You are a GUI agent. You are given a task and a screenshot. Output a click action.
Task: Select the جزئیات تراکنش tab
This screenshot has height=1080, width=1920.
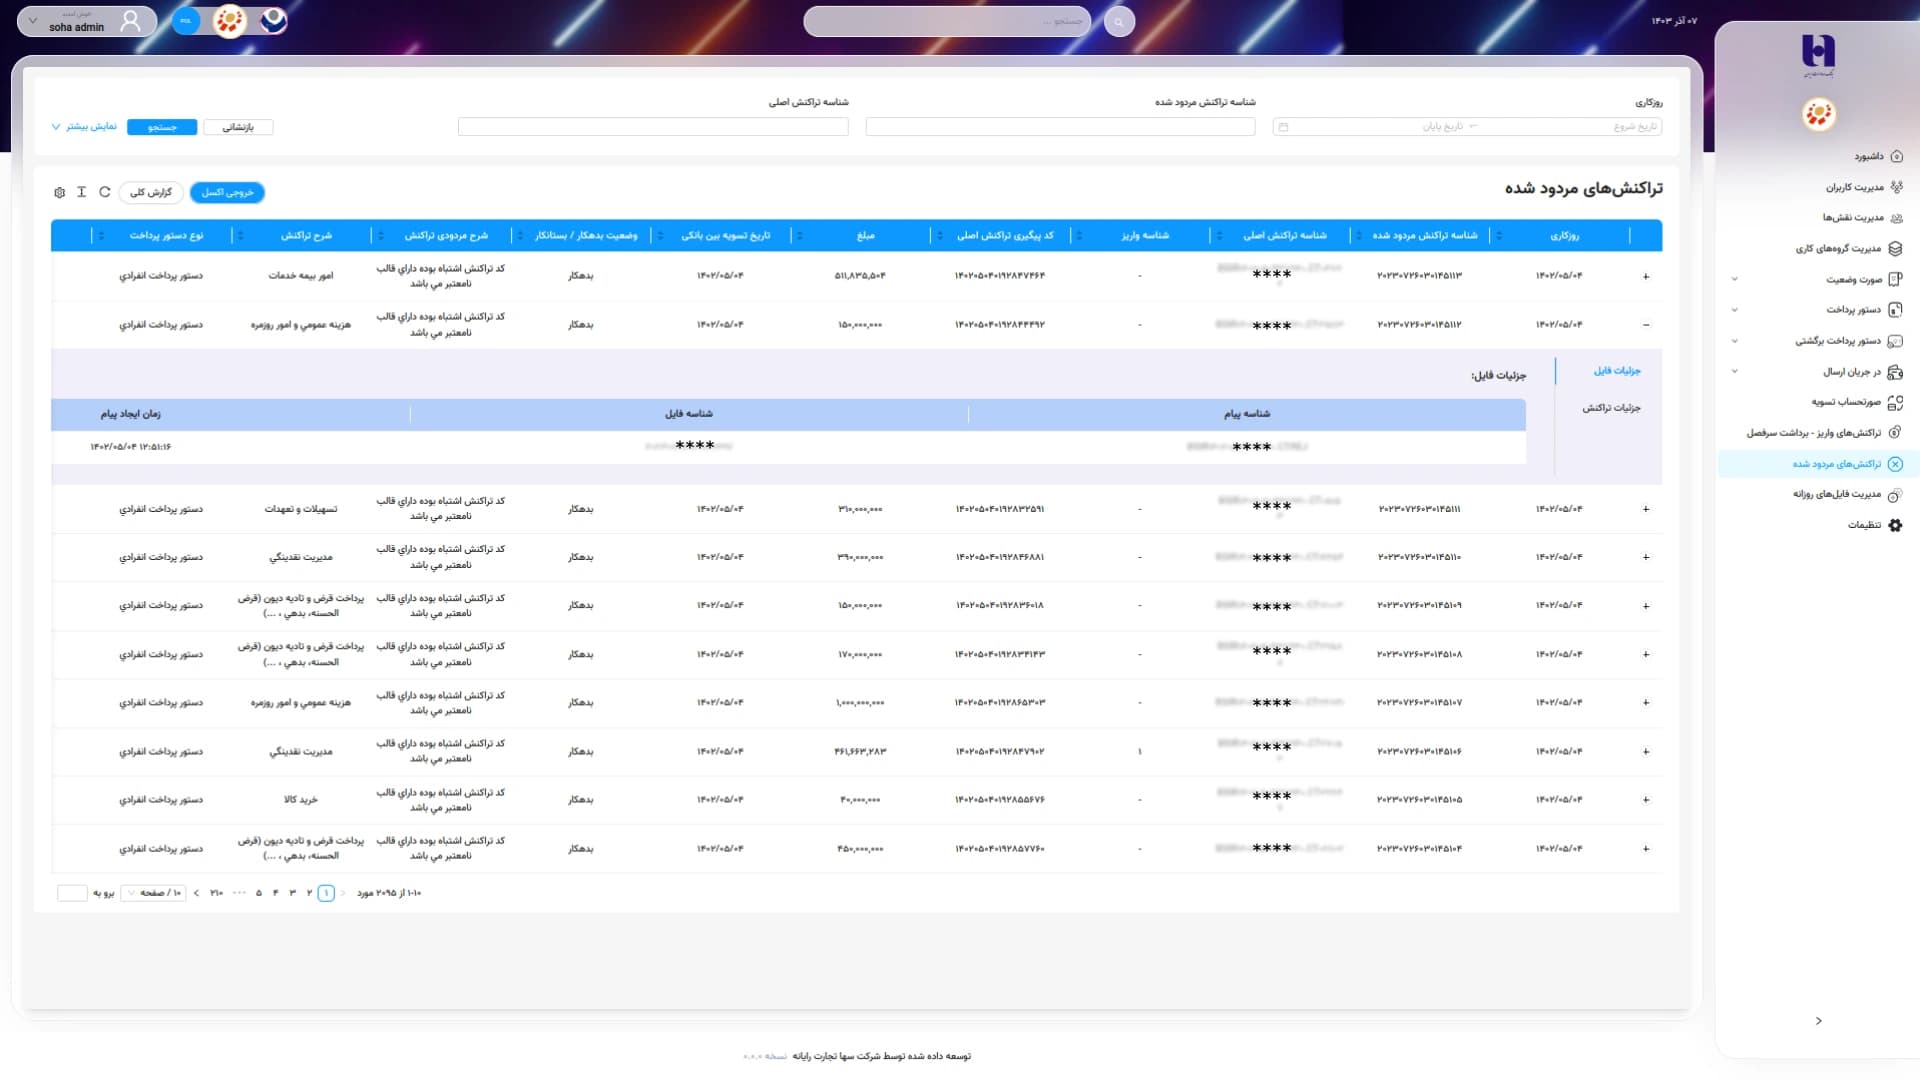pyautogui.click(x=1611, y=408)
